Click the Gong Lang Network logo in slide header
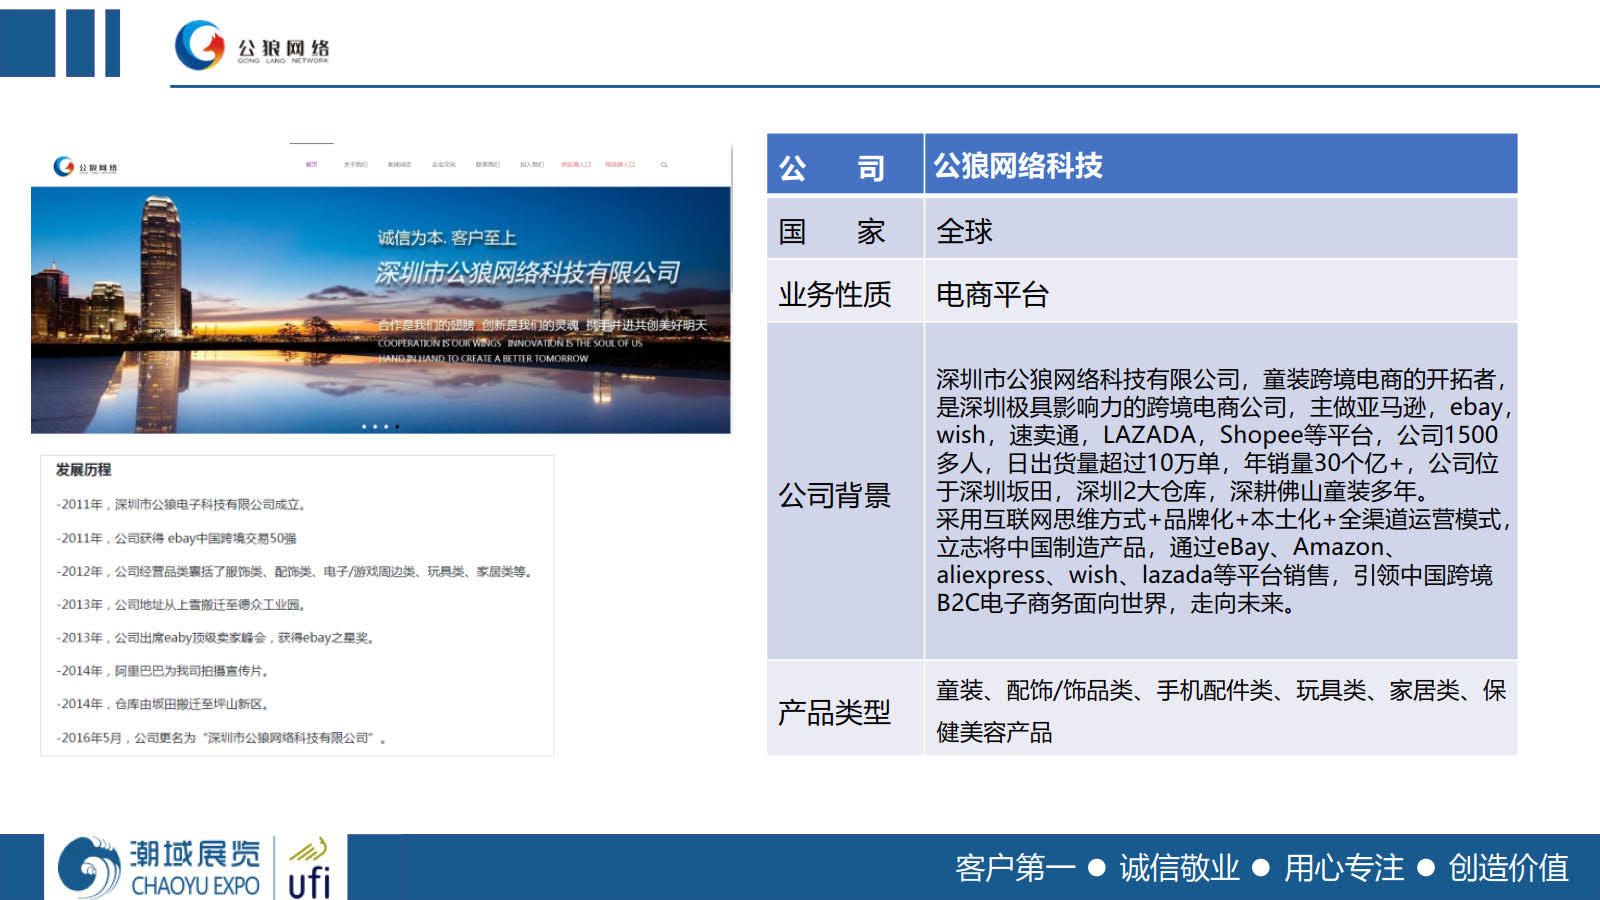The width and height of the screenshot is (1600, 900). (x=252, y=46)
